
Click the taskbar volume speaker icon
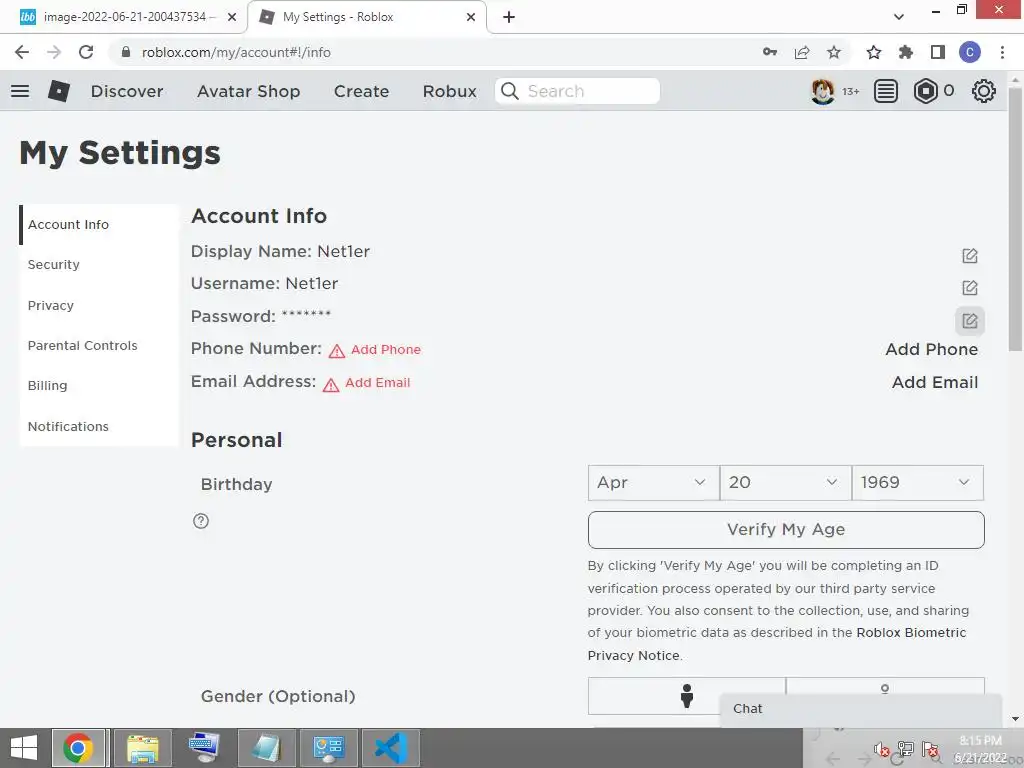pos(881,750)
